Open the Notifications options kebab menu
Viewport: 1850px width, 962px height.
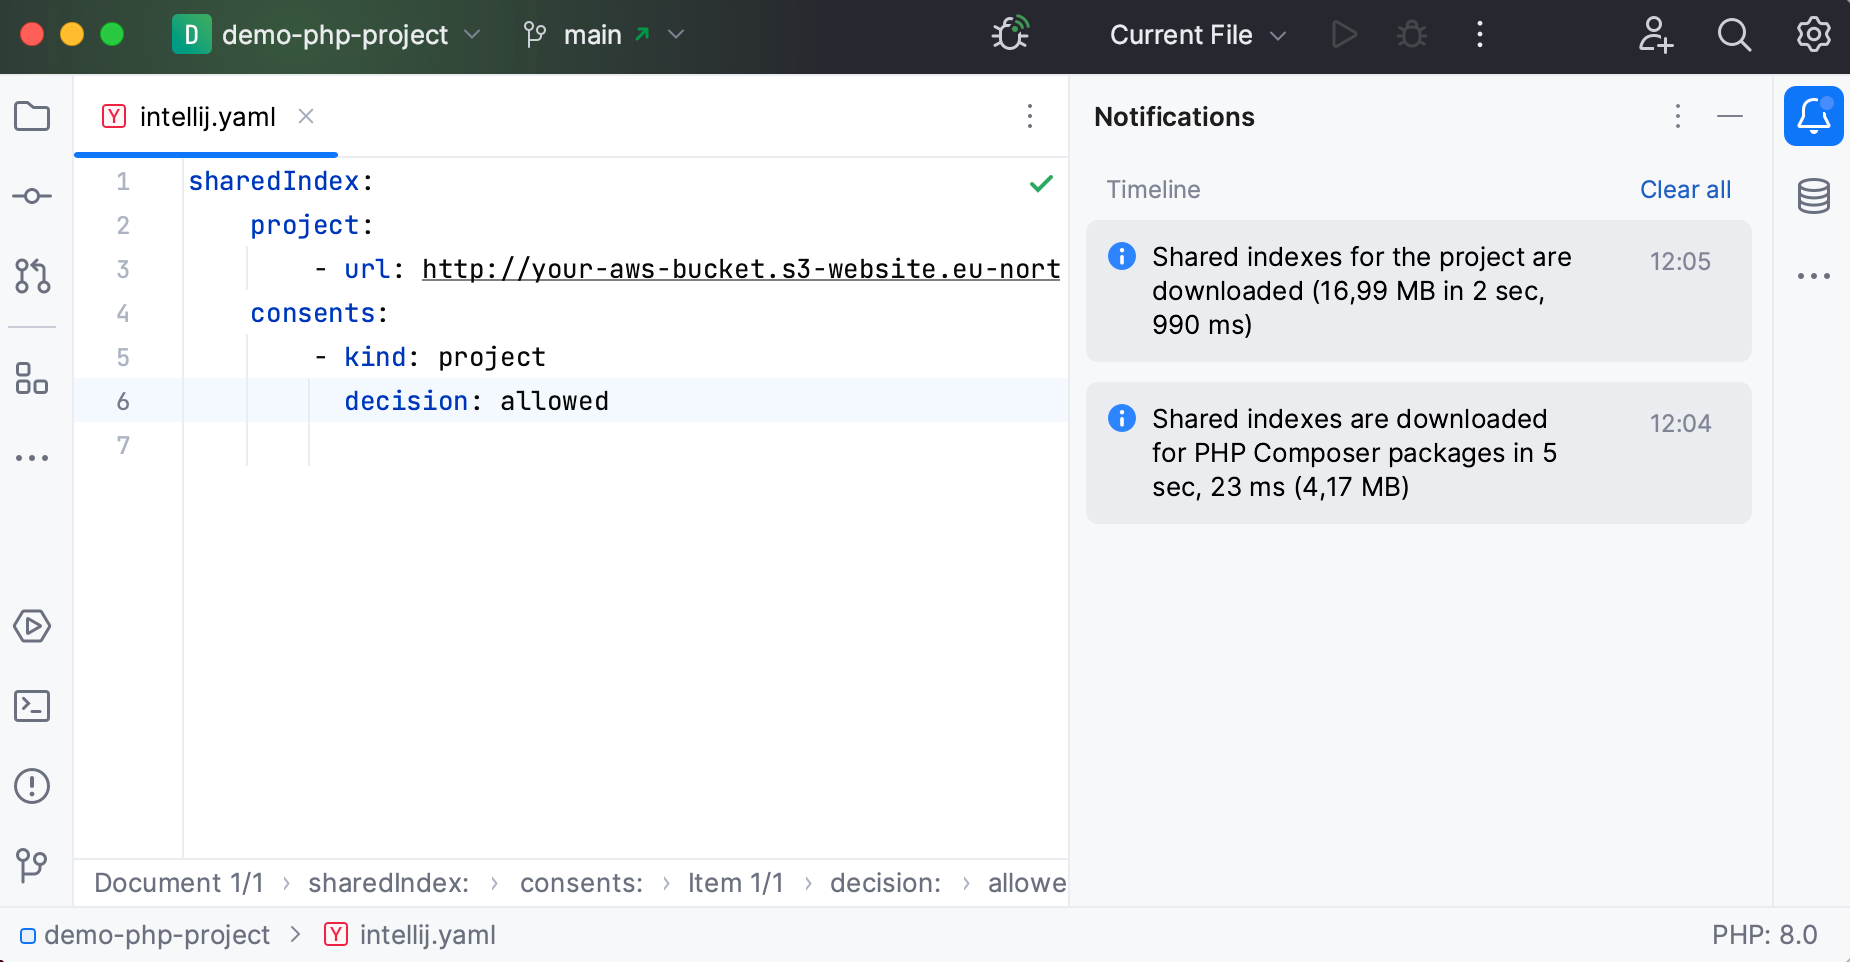pyautogui.click(x=1676, y=117)
